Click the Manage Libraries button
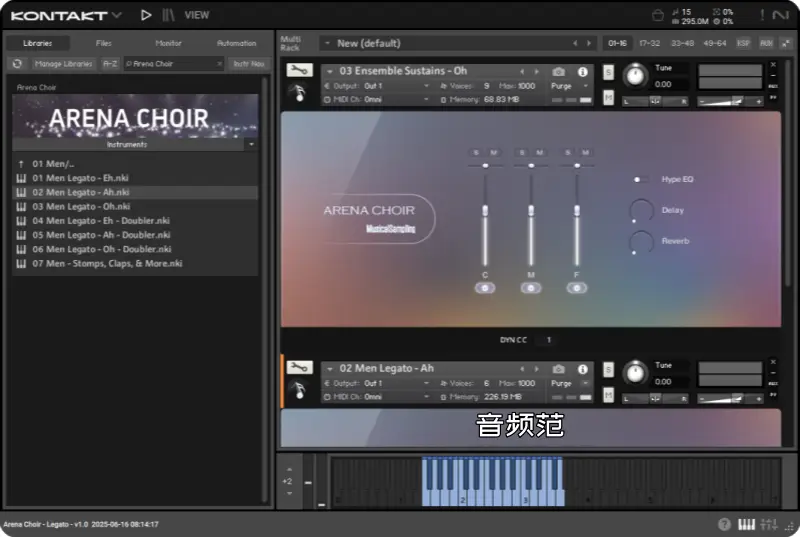The height and width of the screenshot is (537, 800). 64,64
